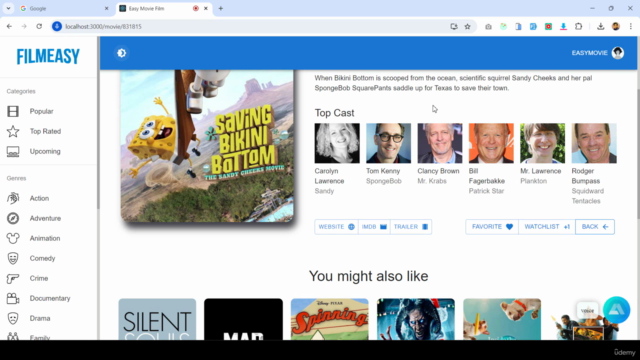The image size is (640, 360).
Task: Click the Comedy mask icon
Action: pos(13,258)
